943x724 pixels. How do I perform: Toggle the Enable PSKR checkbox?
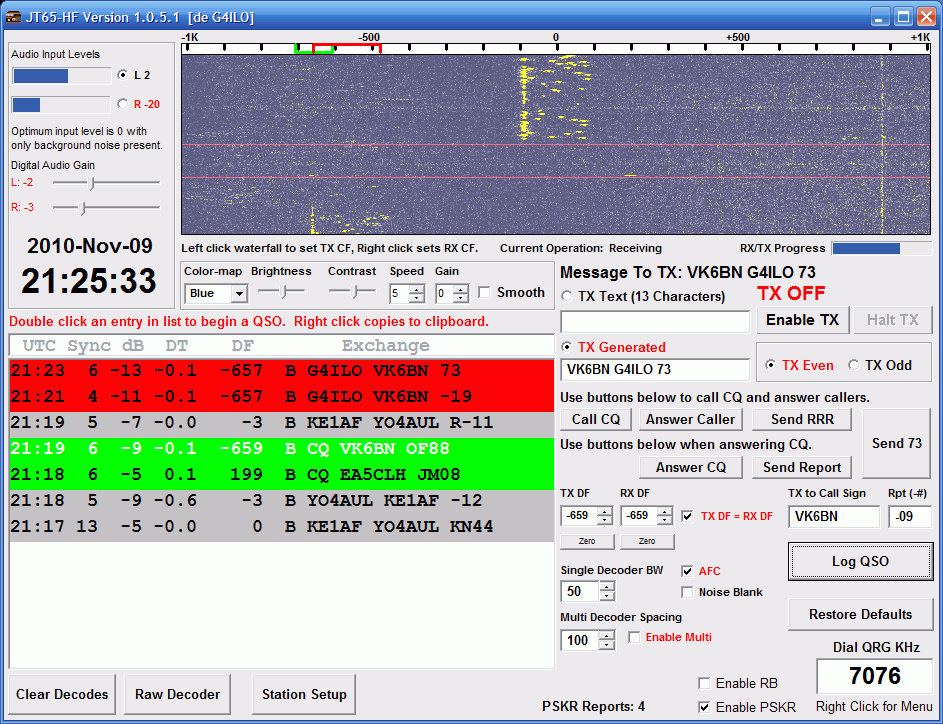coord(704,707)
